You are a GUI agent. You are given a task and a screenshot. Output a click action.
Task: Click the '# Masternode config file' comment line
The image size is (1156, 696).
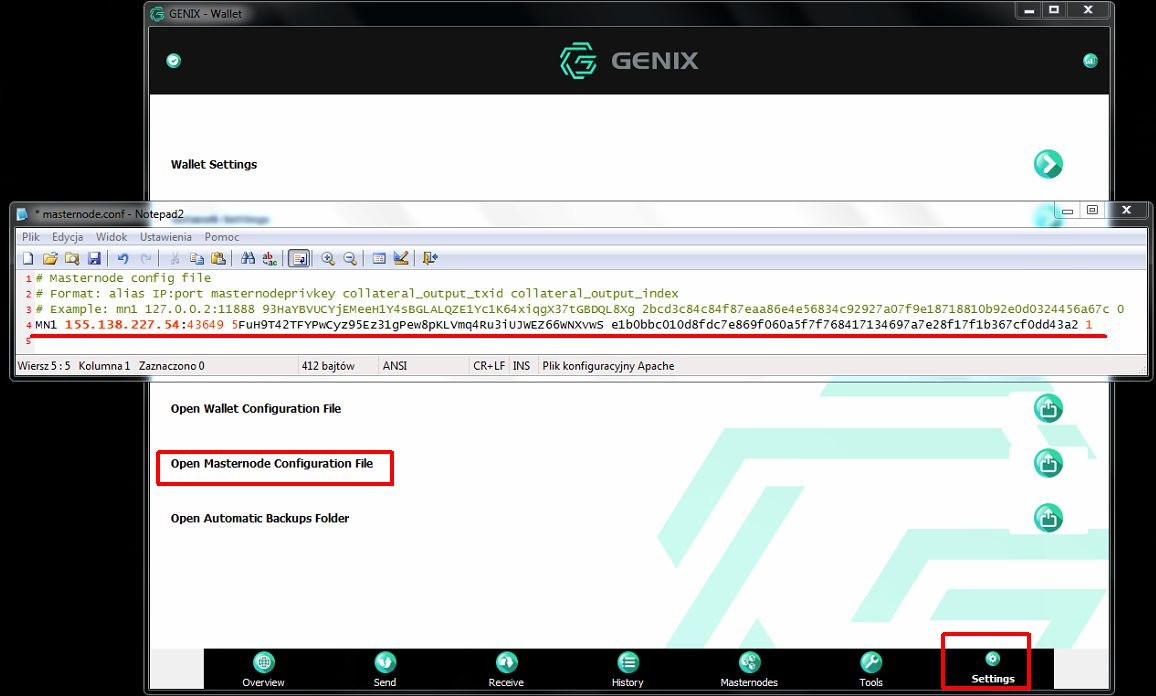pos(123,278)
